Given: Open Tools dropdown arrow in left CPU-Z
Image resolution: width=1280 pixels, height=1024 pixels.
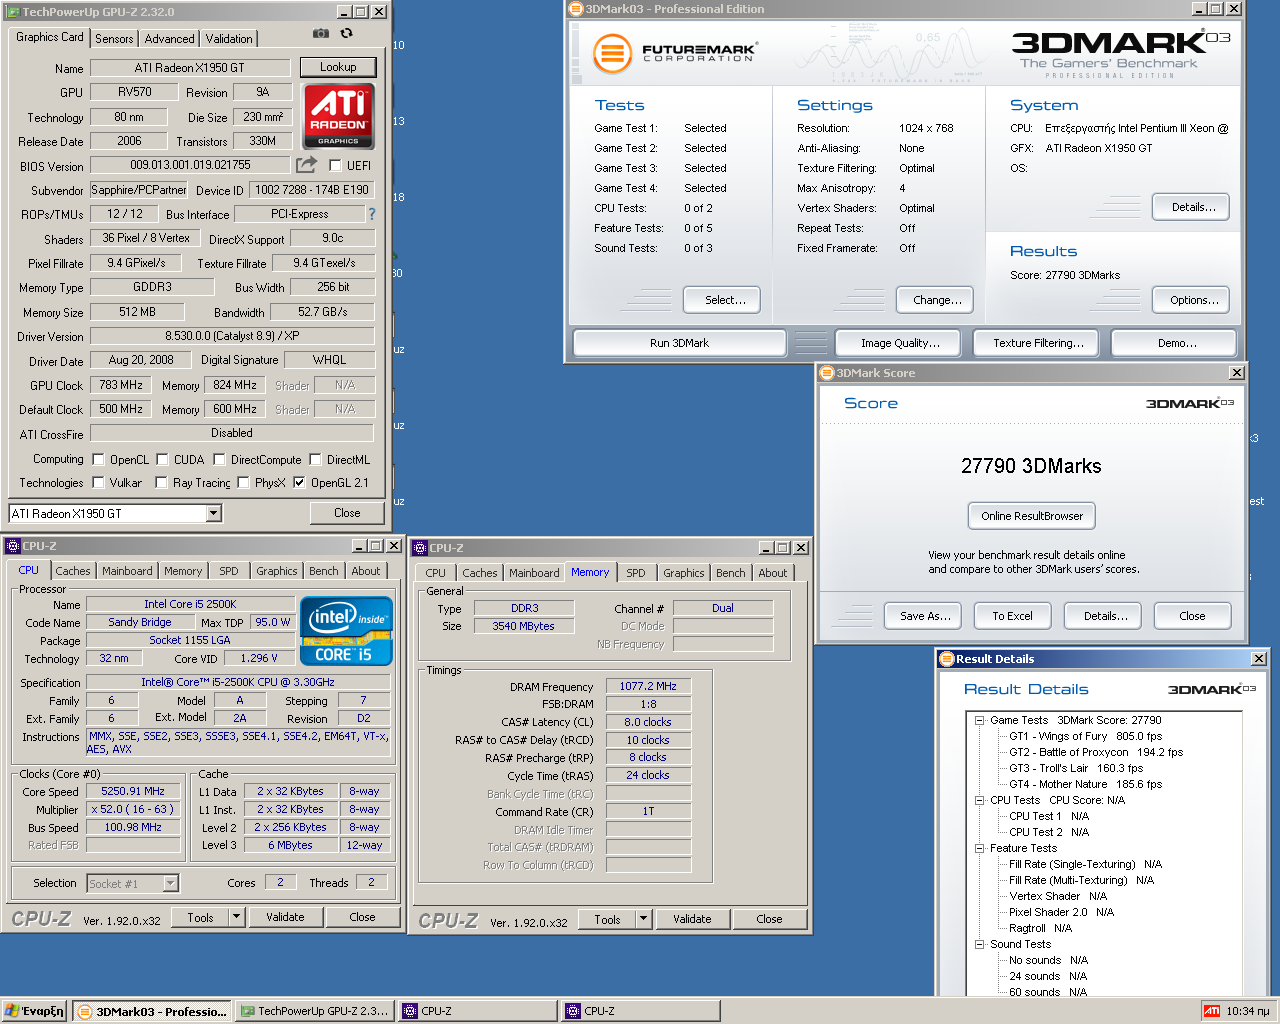Looking at the screenshot, I should 237,917.
